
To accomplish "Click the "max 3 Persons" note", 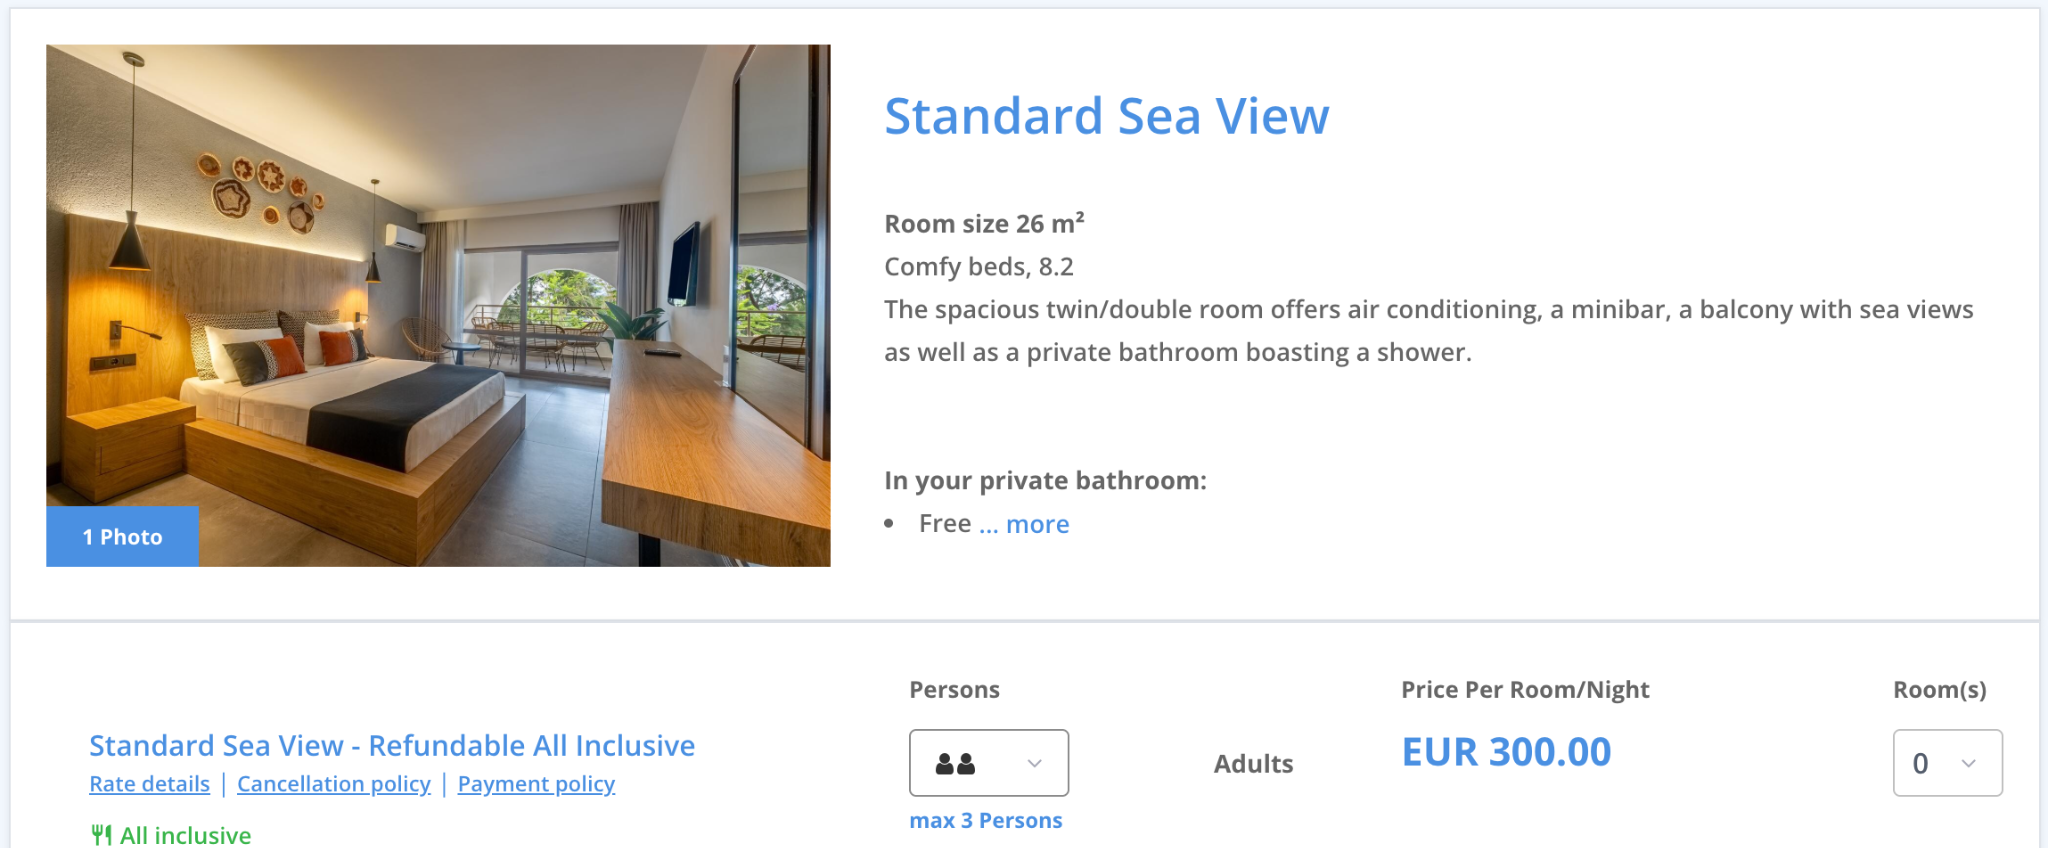I will click(x=985, y=821).
